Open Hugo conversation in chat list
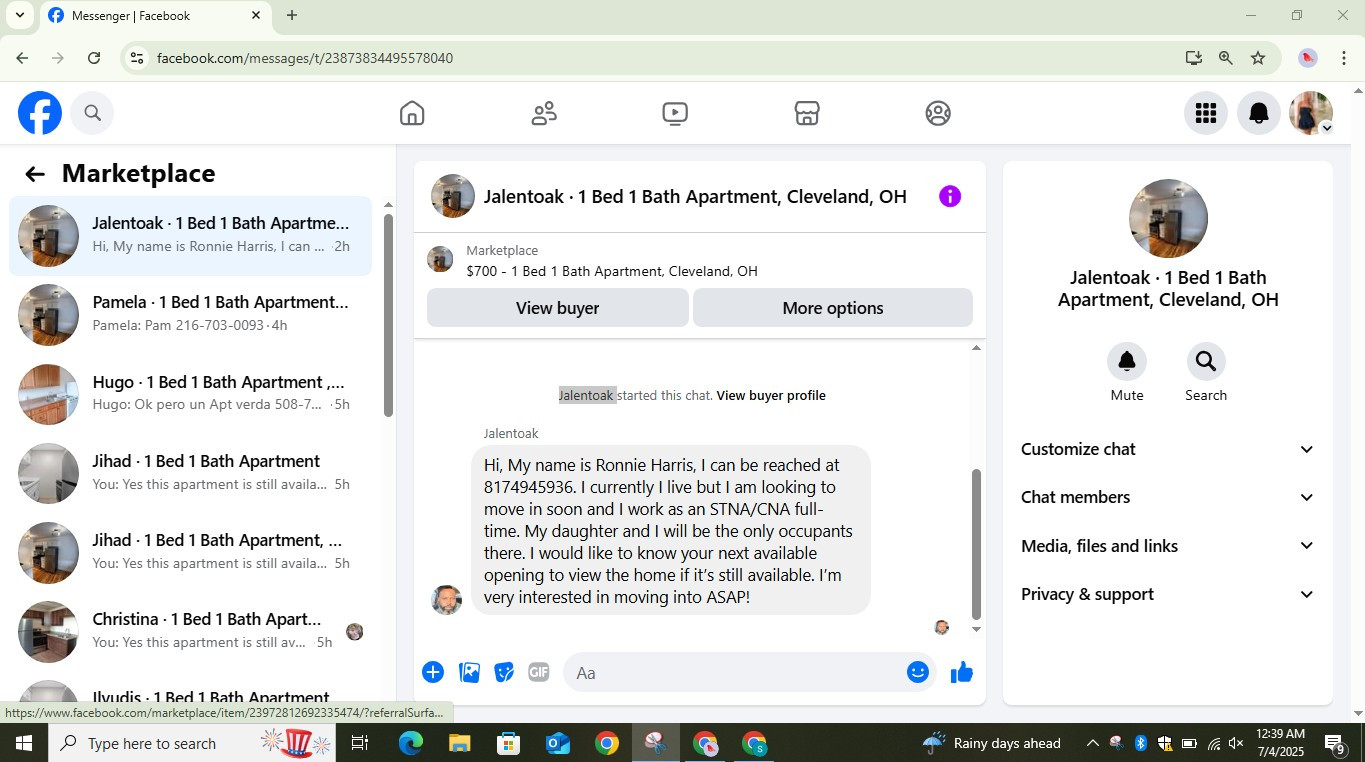Image resolution: width=1365 pixels, height=762 pixels. click(x=190, y=394)
